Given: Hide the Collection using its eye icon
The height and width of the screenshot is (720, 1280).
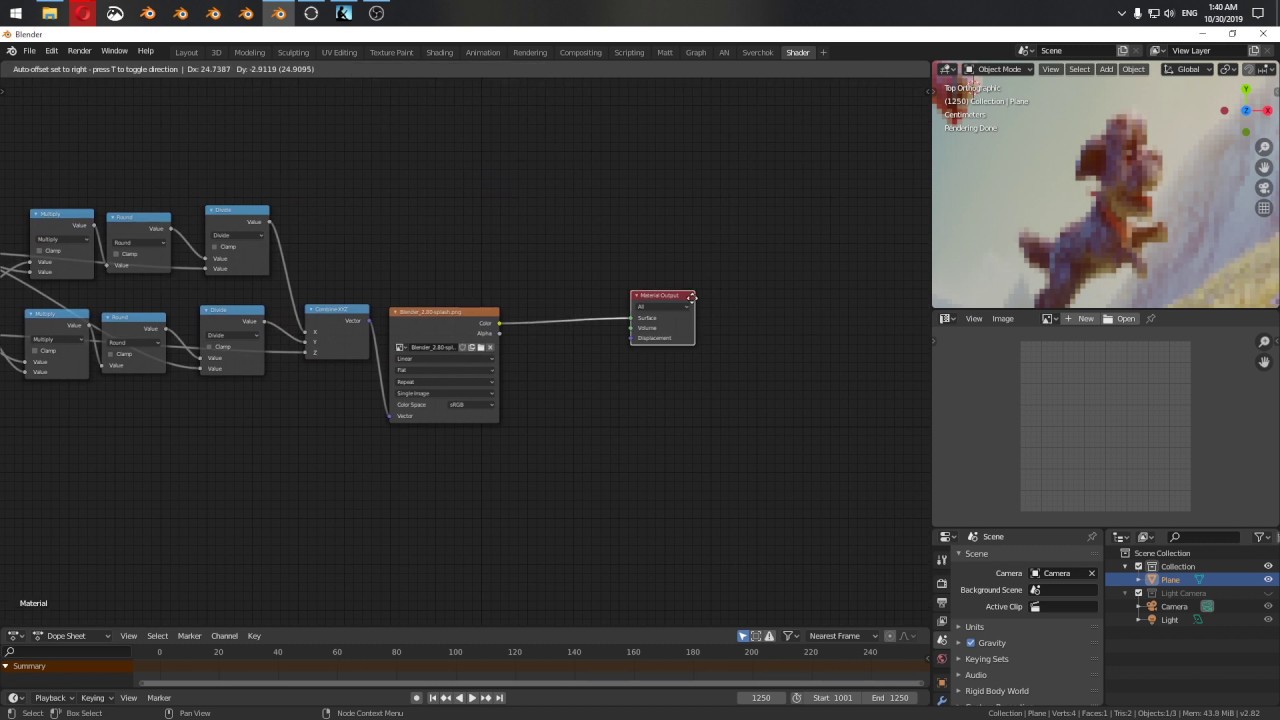Looking at the screenshot, I should click(1268, 567).
